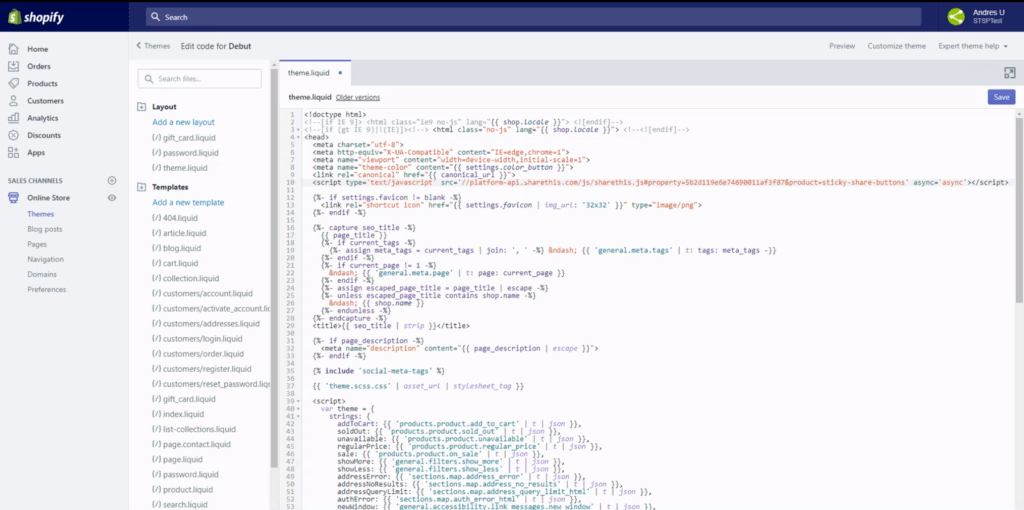Open Navigation in sidebar
1024x510 pixels.
click(46, 259)
